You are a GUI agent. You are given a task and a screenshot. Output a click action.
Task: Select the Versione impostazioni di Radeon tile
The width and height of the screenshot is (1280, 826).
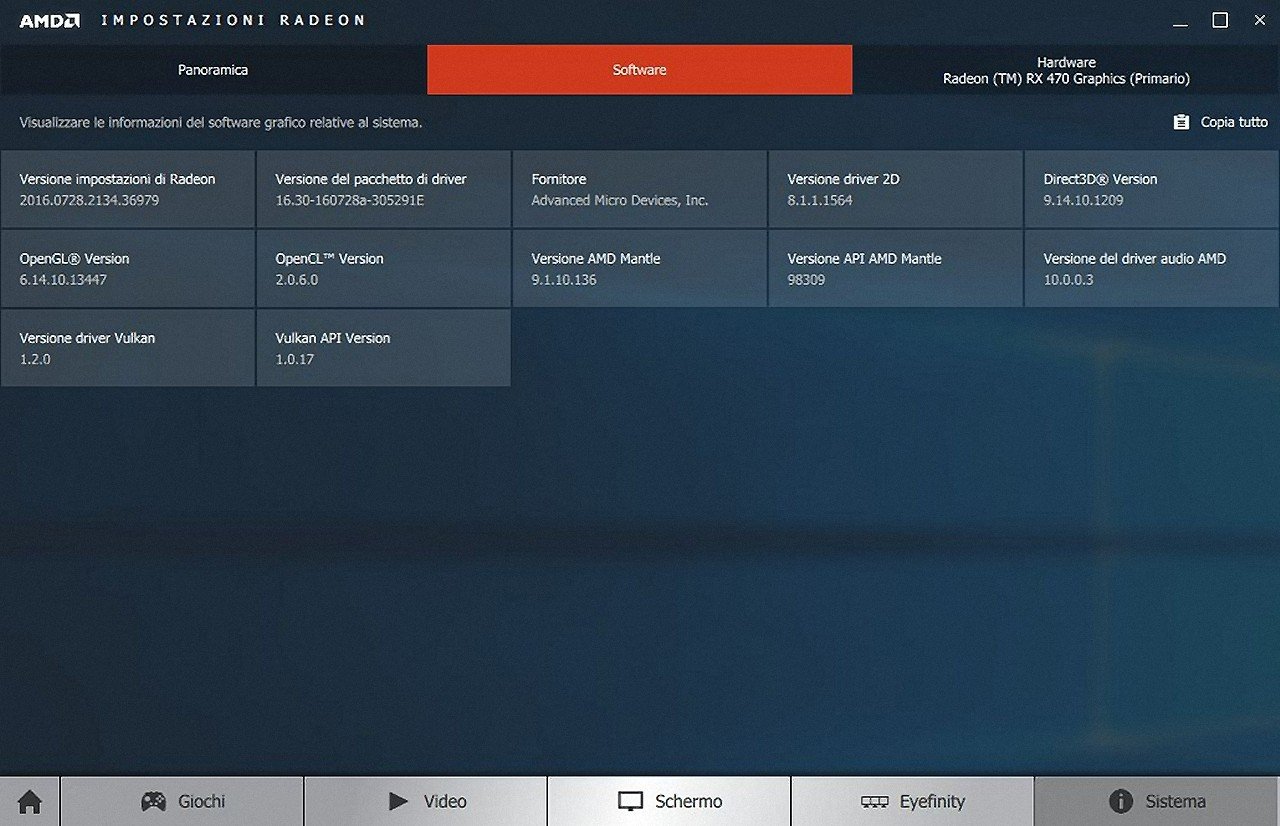(x=128, y=189)
